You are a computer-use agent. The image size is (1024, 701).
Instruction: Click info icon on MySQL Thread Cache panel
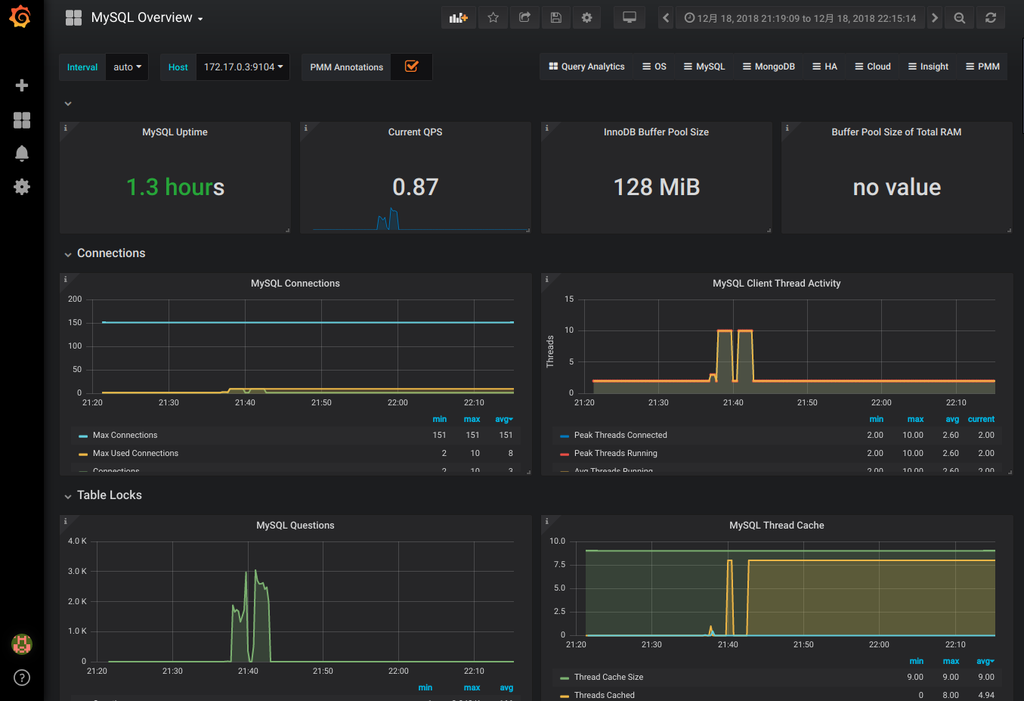point(547,521)
